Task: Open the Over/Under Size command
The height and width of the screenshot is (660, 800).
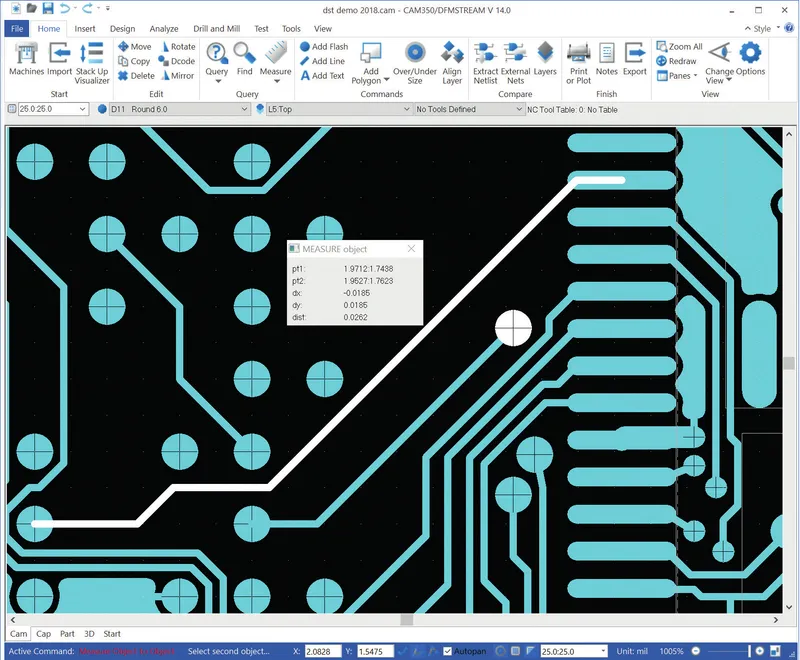Action: (x=415, y=63)
